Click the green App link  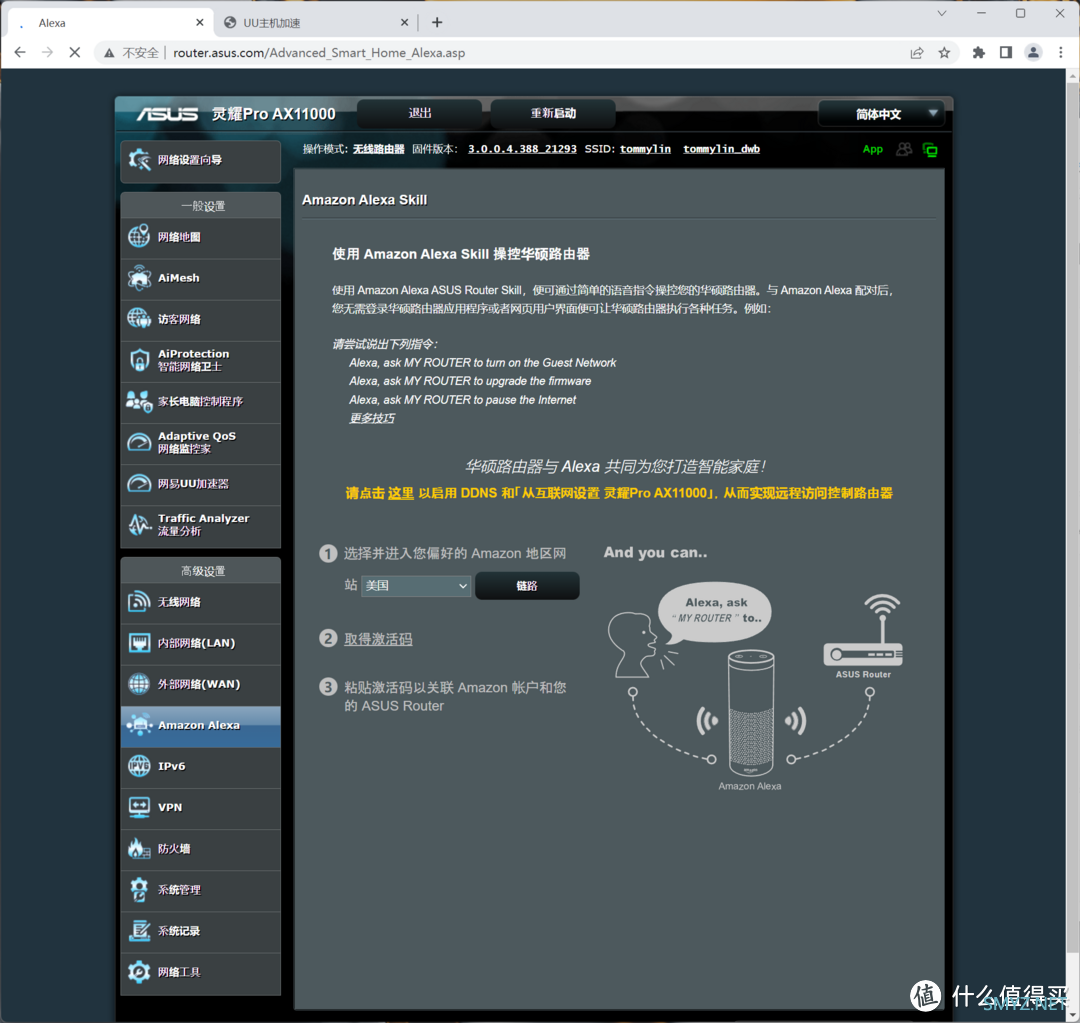[x=872, y=149]
